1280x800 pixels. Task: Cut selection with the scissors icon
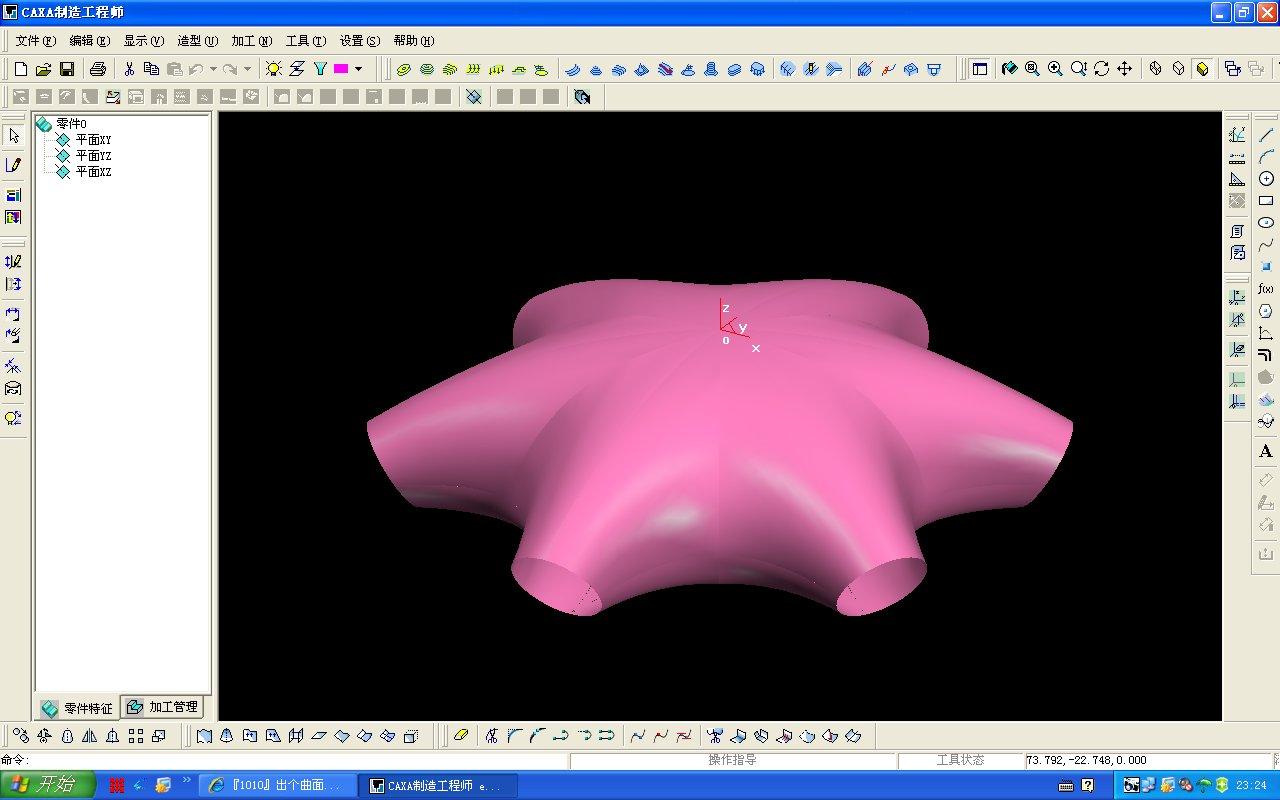tap(129, 69)
